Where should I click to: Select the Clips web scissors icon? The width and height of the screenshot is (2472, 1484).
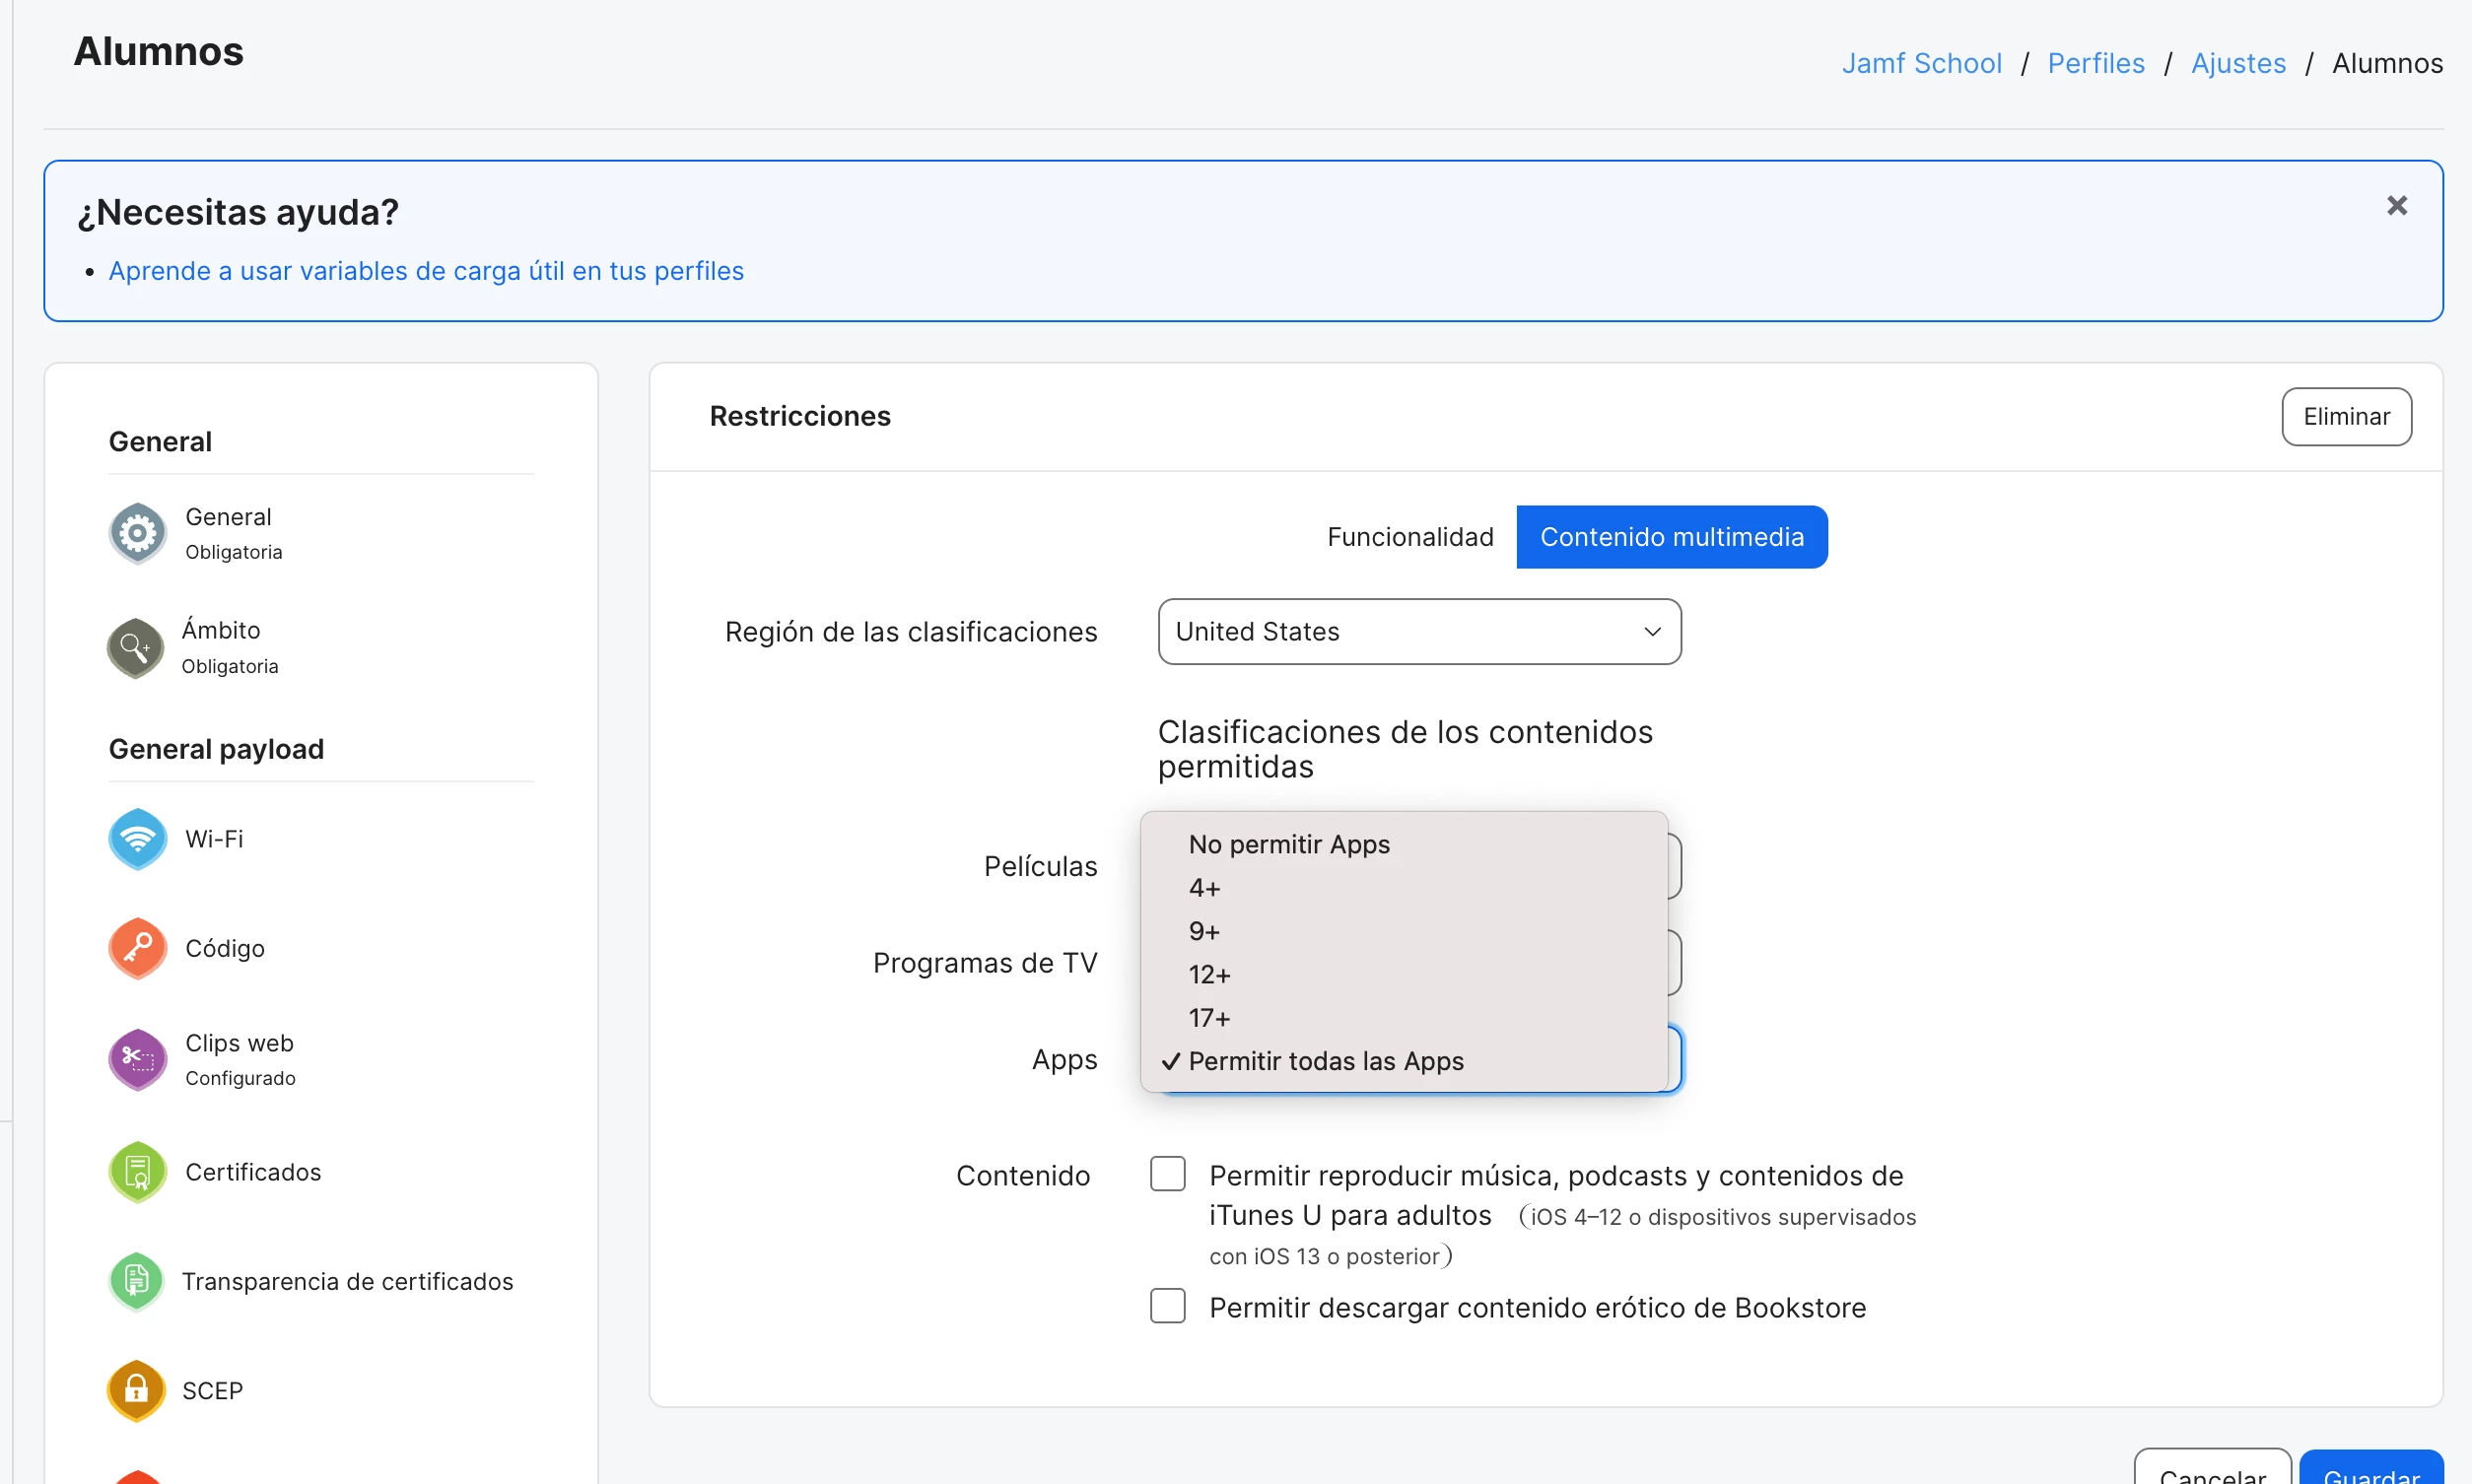[137, 1059]
